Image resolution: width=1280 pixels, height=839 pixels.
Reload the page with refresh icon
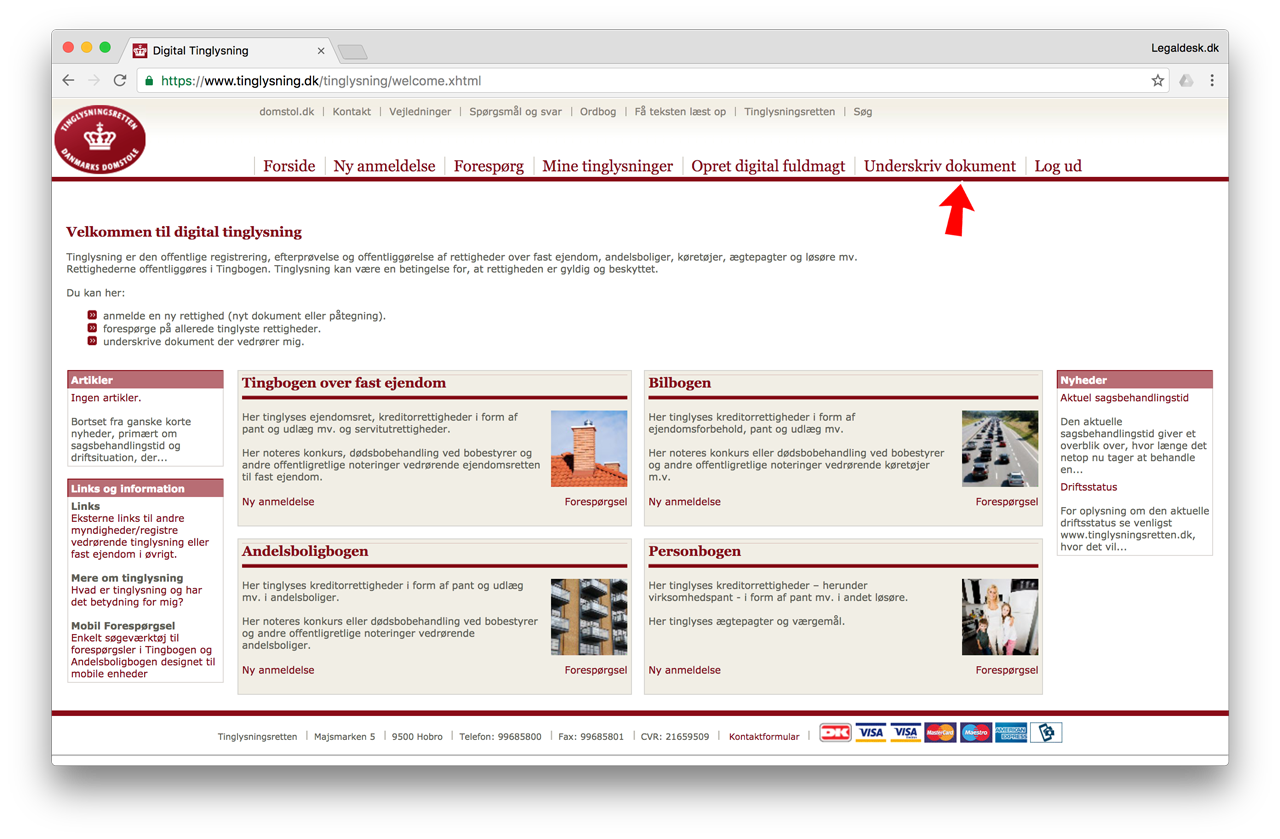(120, 81)
